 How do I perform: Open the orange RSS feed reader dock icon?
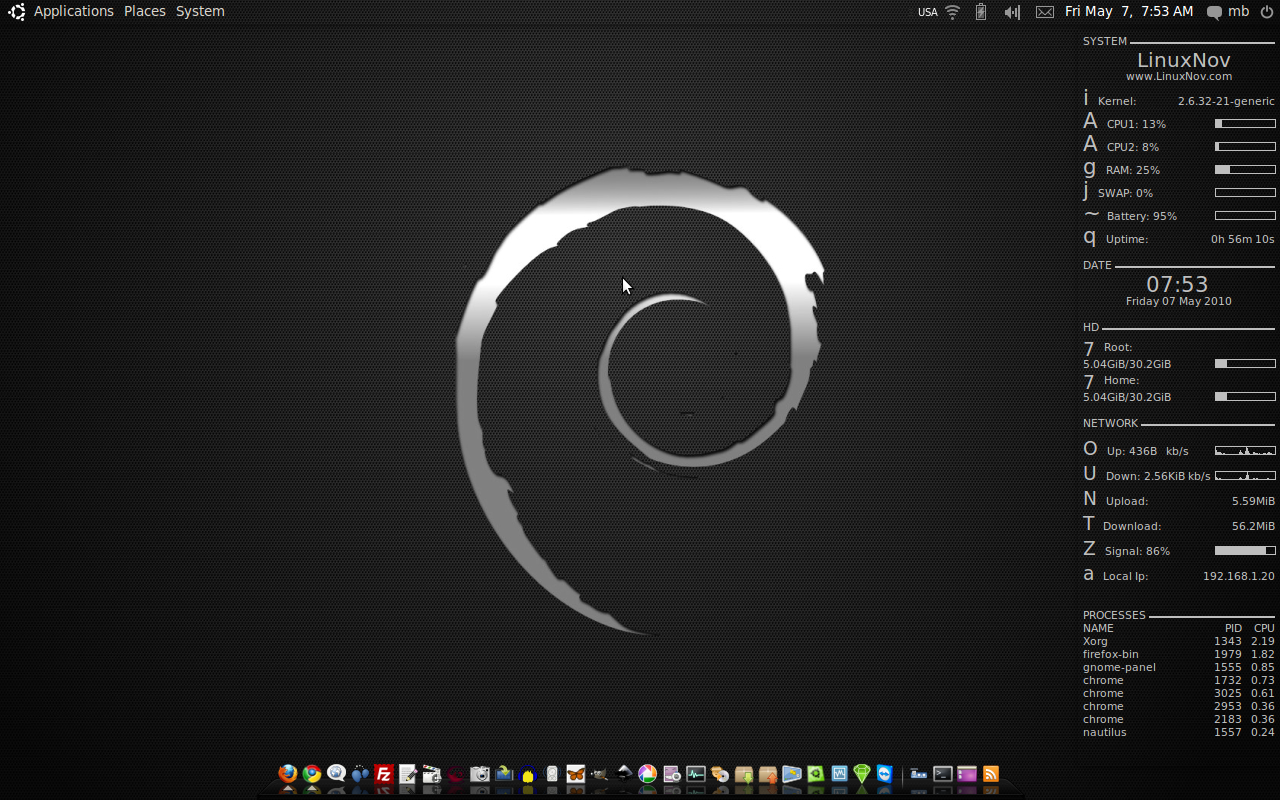[990, 774]
